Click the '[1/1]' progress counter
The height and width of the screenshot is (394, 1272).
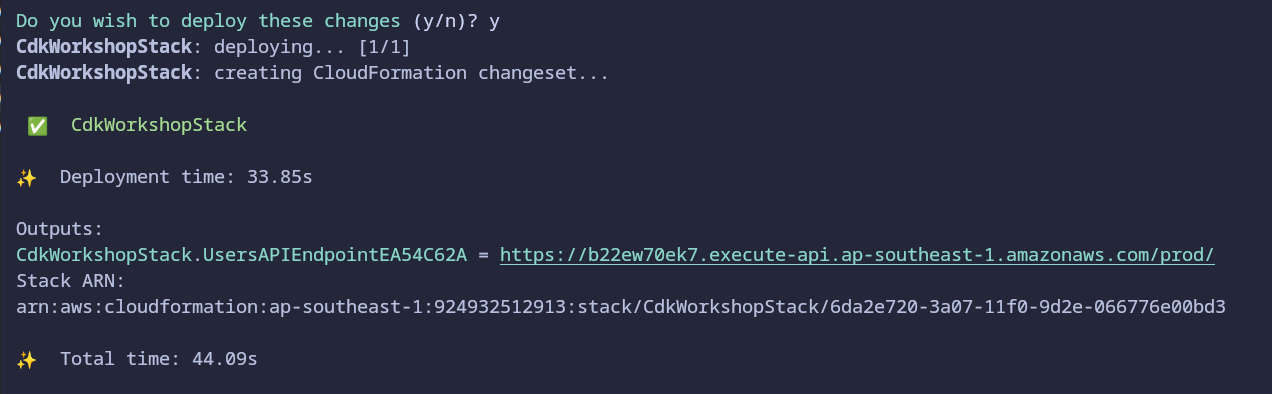click(383, 47)
